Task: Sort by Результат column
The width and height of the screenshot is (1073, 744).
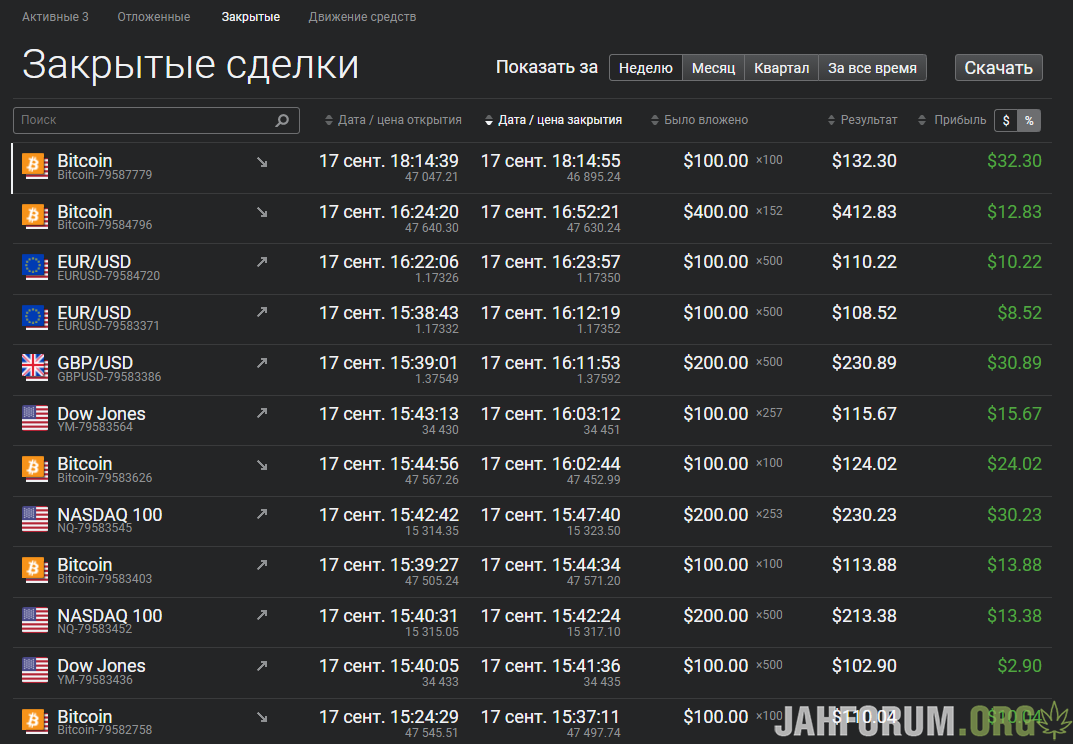Action: [x=862, y=120]
